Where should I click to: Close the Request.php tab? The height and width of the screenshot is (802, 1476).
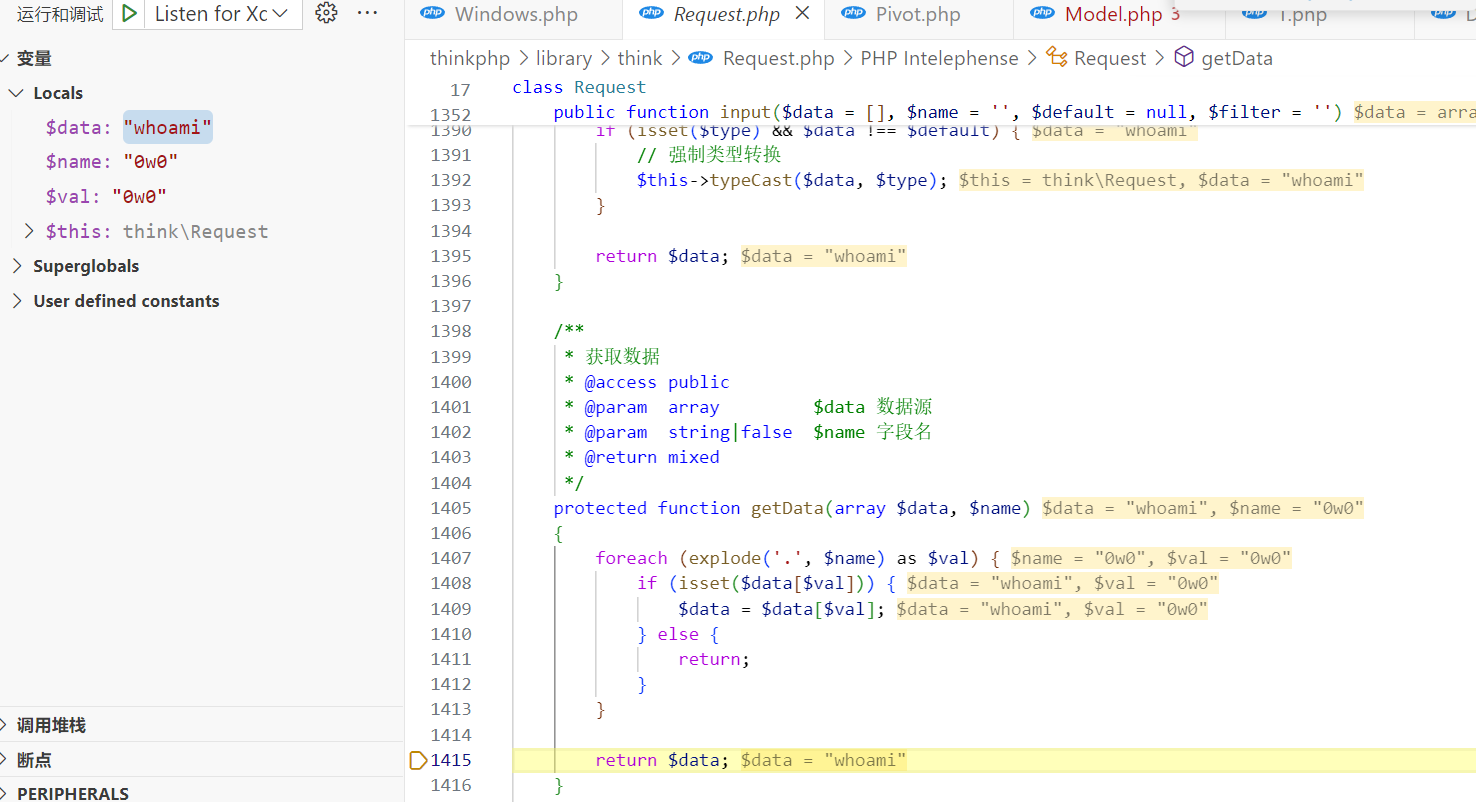coord(802,14)
